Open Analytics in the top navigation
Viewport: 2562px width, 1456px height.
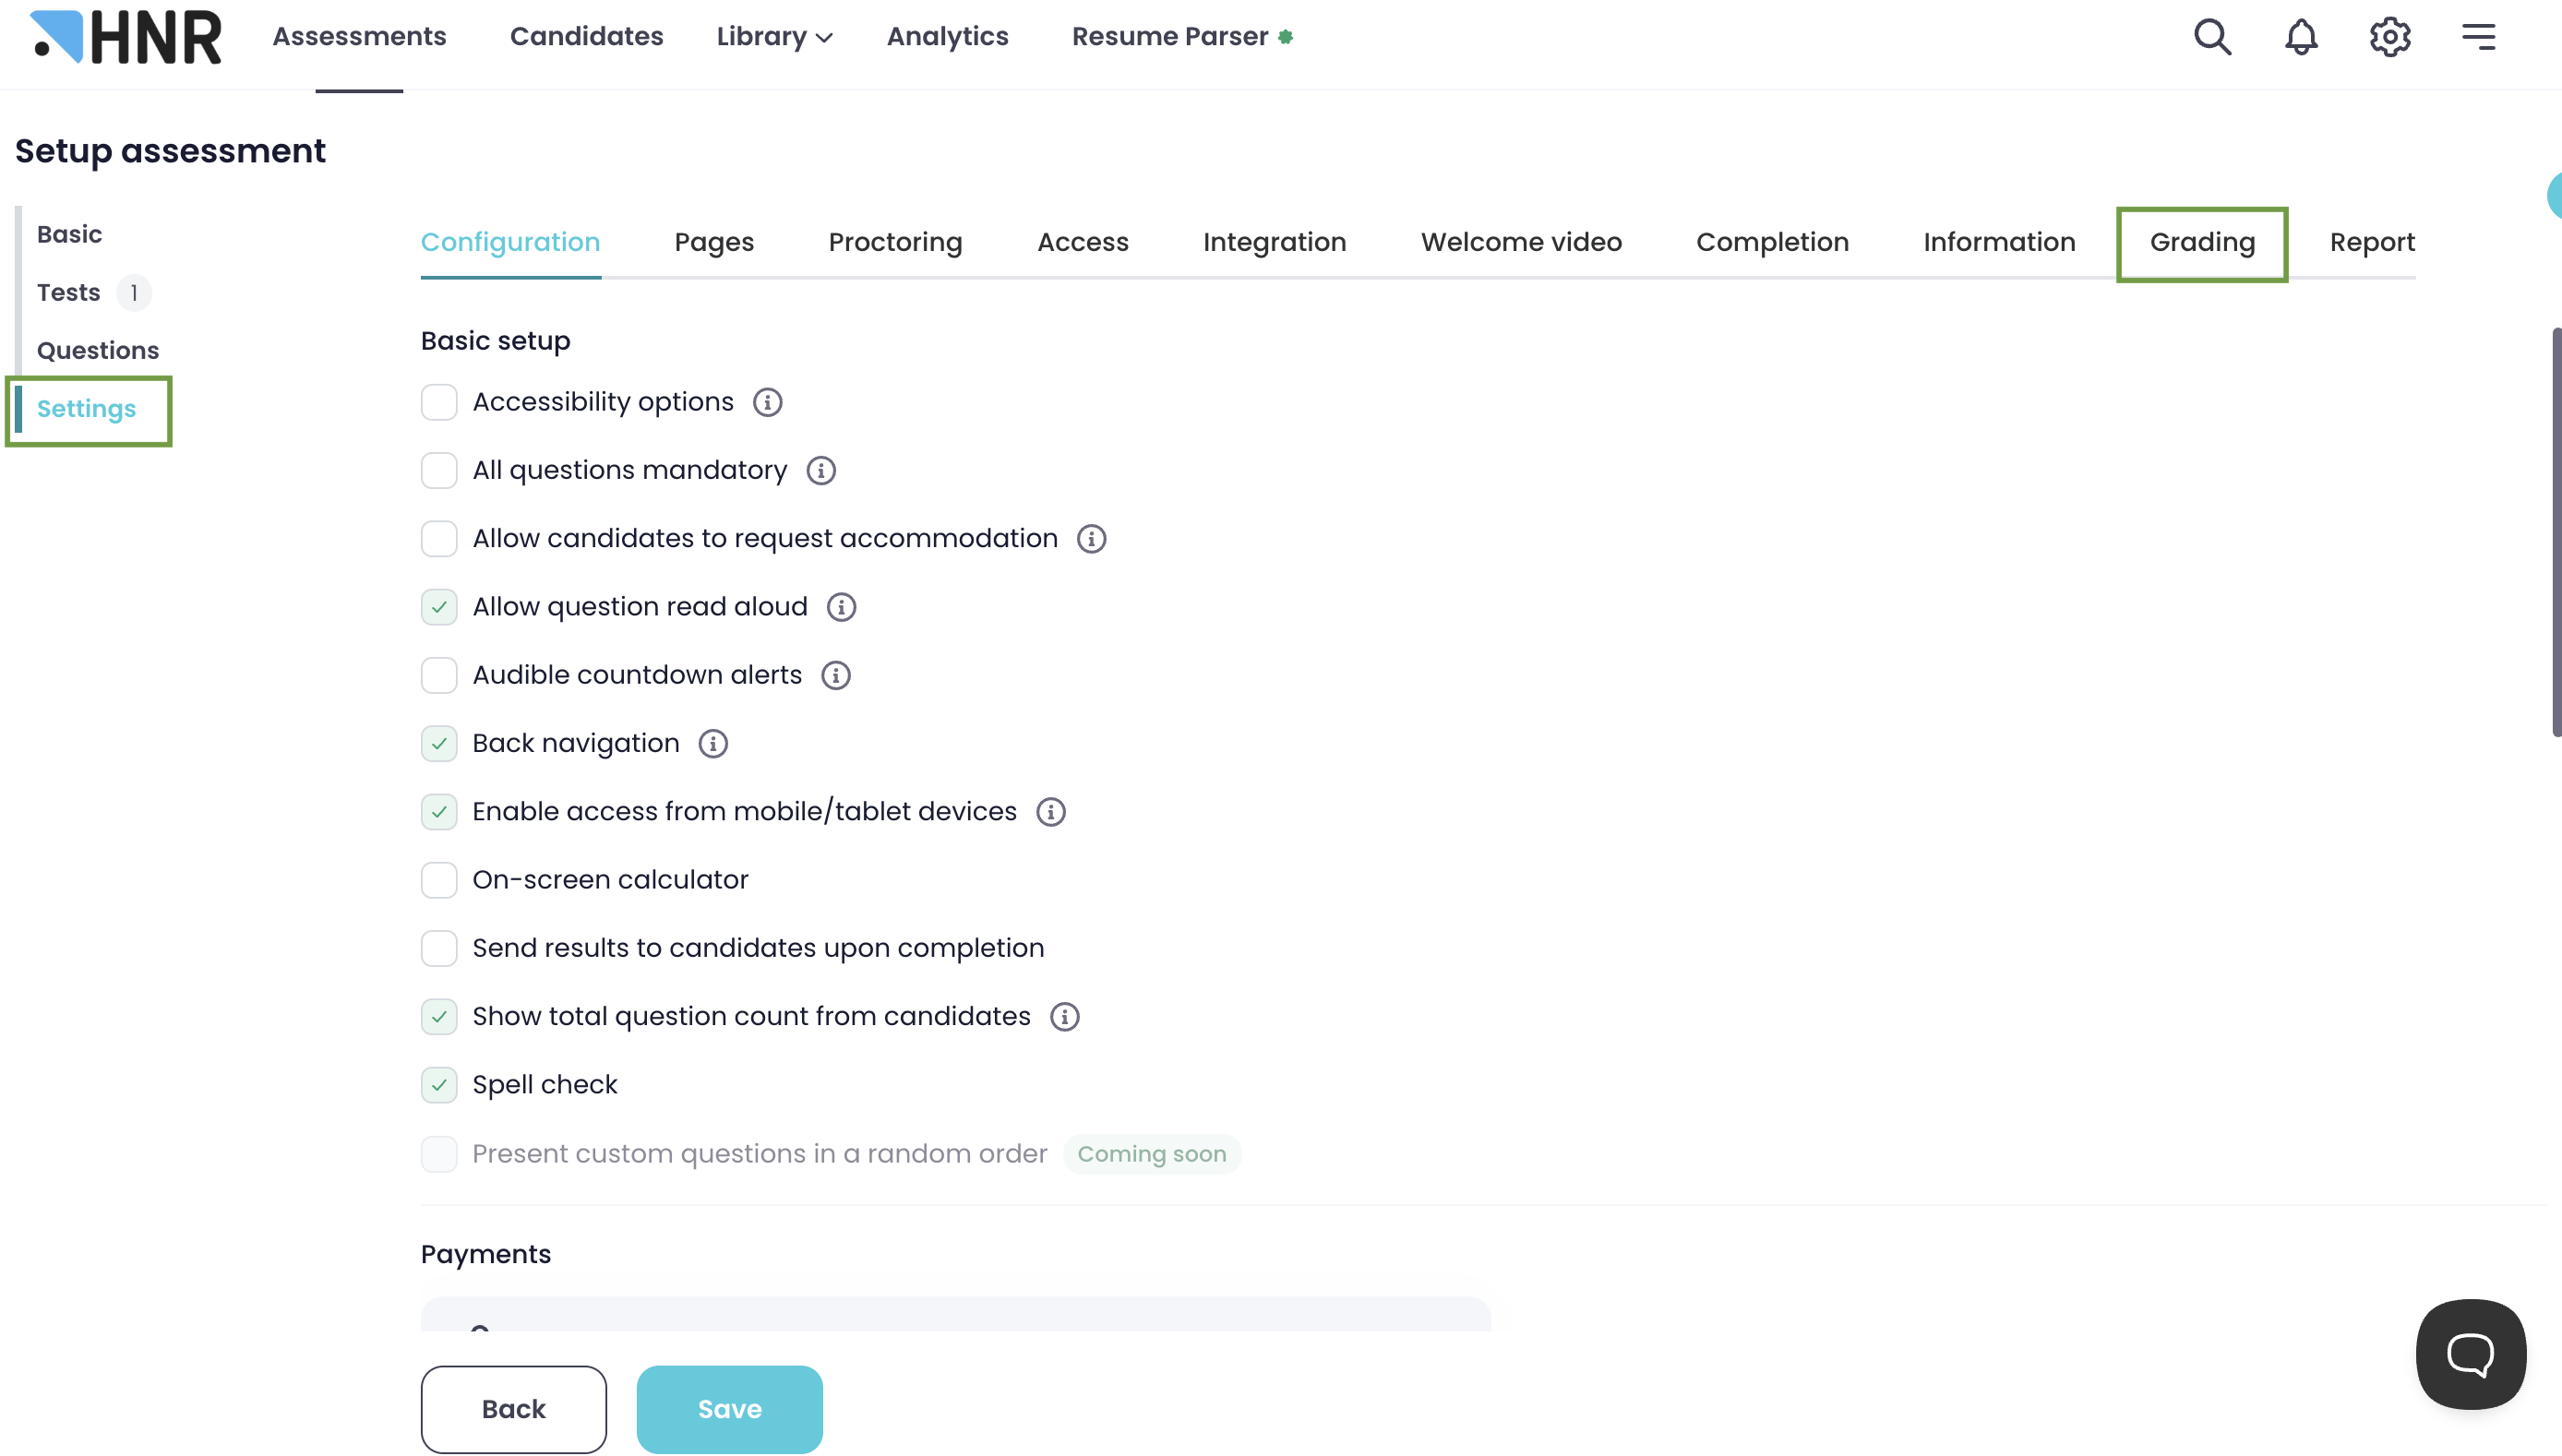click(947, 37)
